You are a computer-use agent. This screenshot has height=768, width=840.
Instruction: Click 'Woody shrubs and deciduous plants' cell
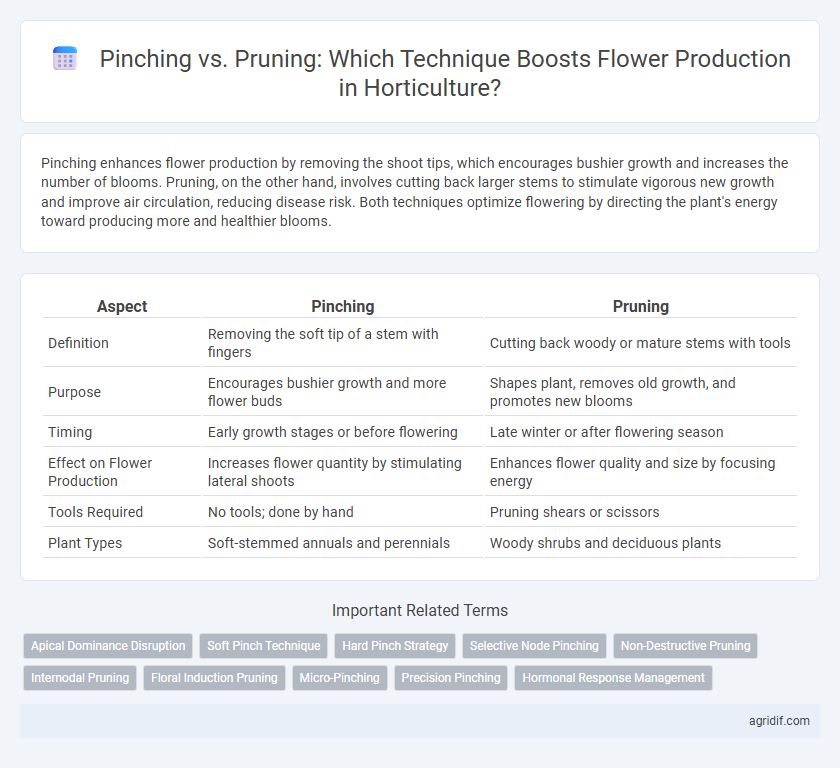[641, 543]
